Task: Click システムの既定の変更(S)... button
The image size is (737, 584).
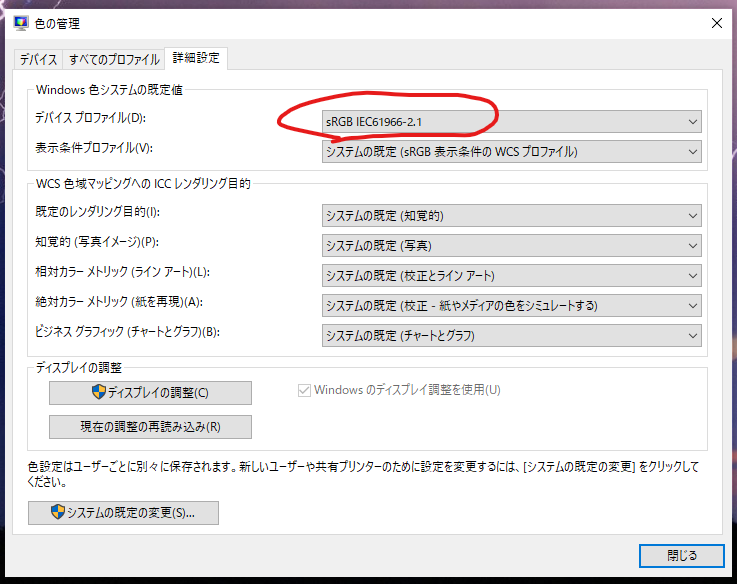Action: 123,513
